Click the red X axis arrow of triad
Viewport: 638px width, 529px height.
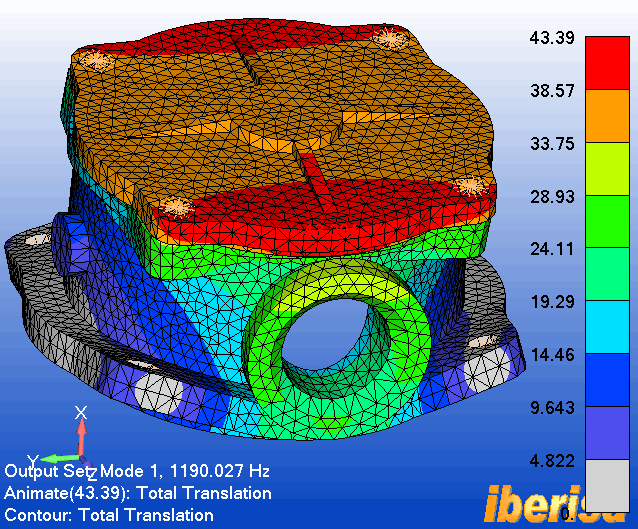(x=82, y=435)
